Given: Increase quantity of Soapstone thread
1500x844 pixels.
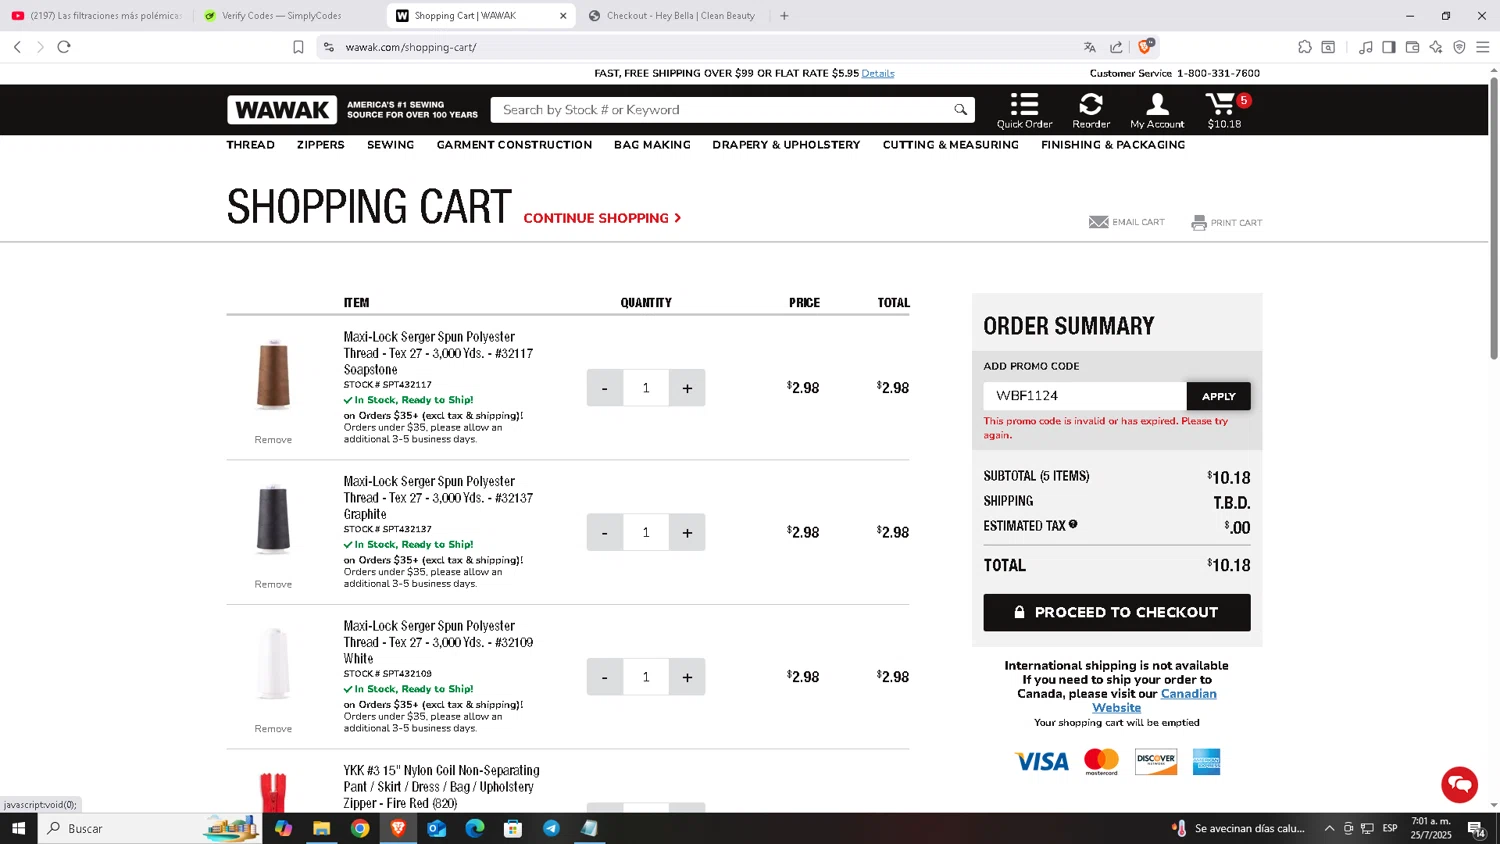Looking at the screenshot, I should pyautogui.click(x=687, y=388).
